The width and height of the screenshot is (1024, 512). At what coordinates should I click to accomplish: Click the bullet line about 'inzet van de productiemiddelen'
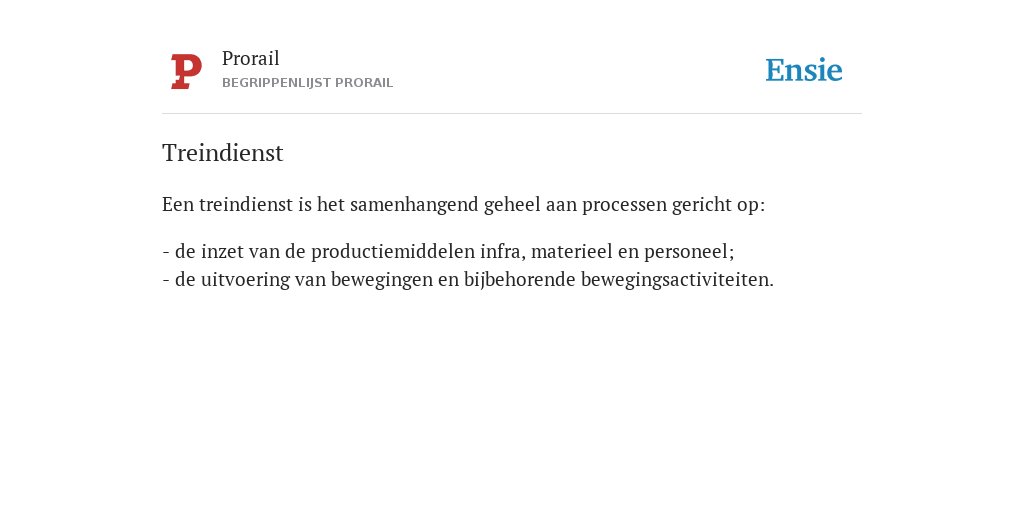[449, 251]
